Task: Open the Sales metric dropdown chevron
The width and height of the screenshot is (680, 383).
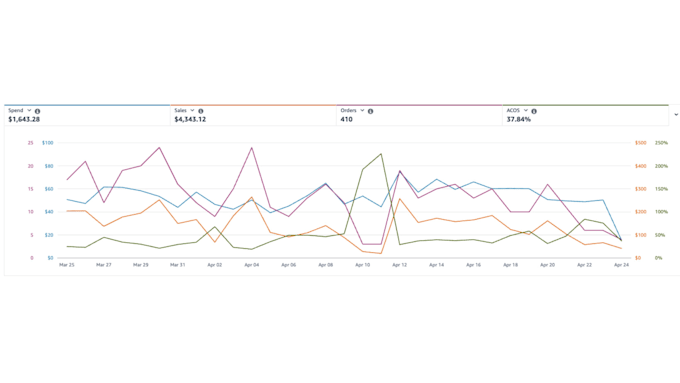Action: [192, 111]
